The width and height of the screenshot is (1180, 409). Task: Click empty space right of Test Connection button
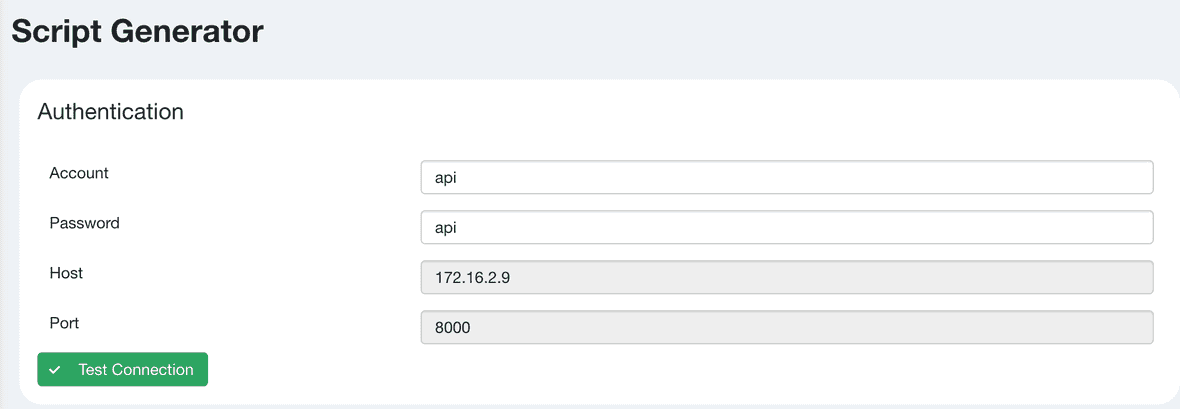[x=600, y=370]
